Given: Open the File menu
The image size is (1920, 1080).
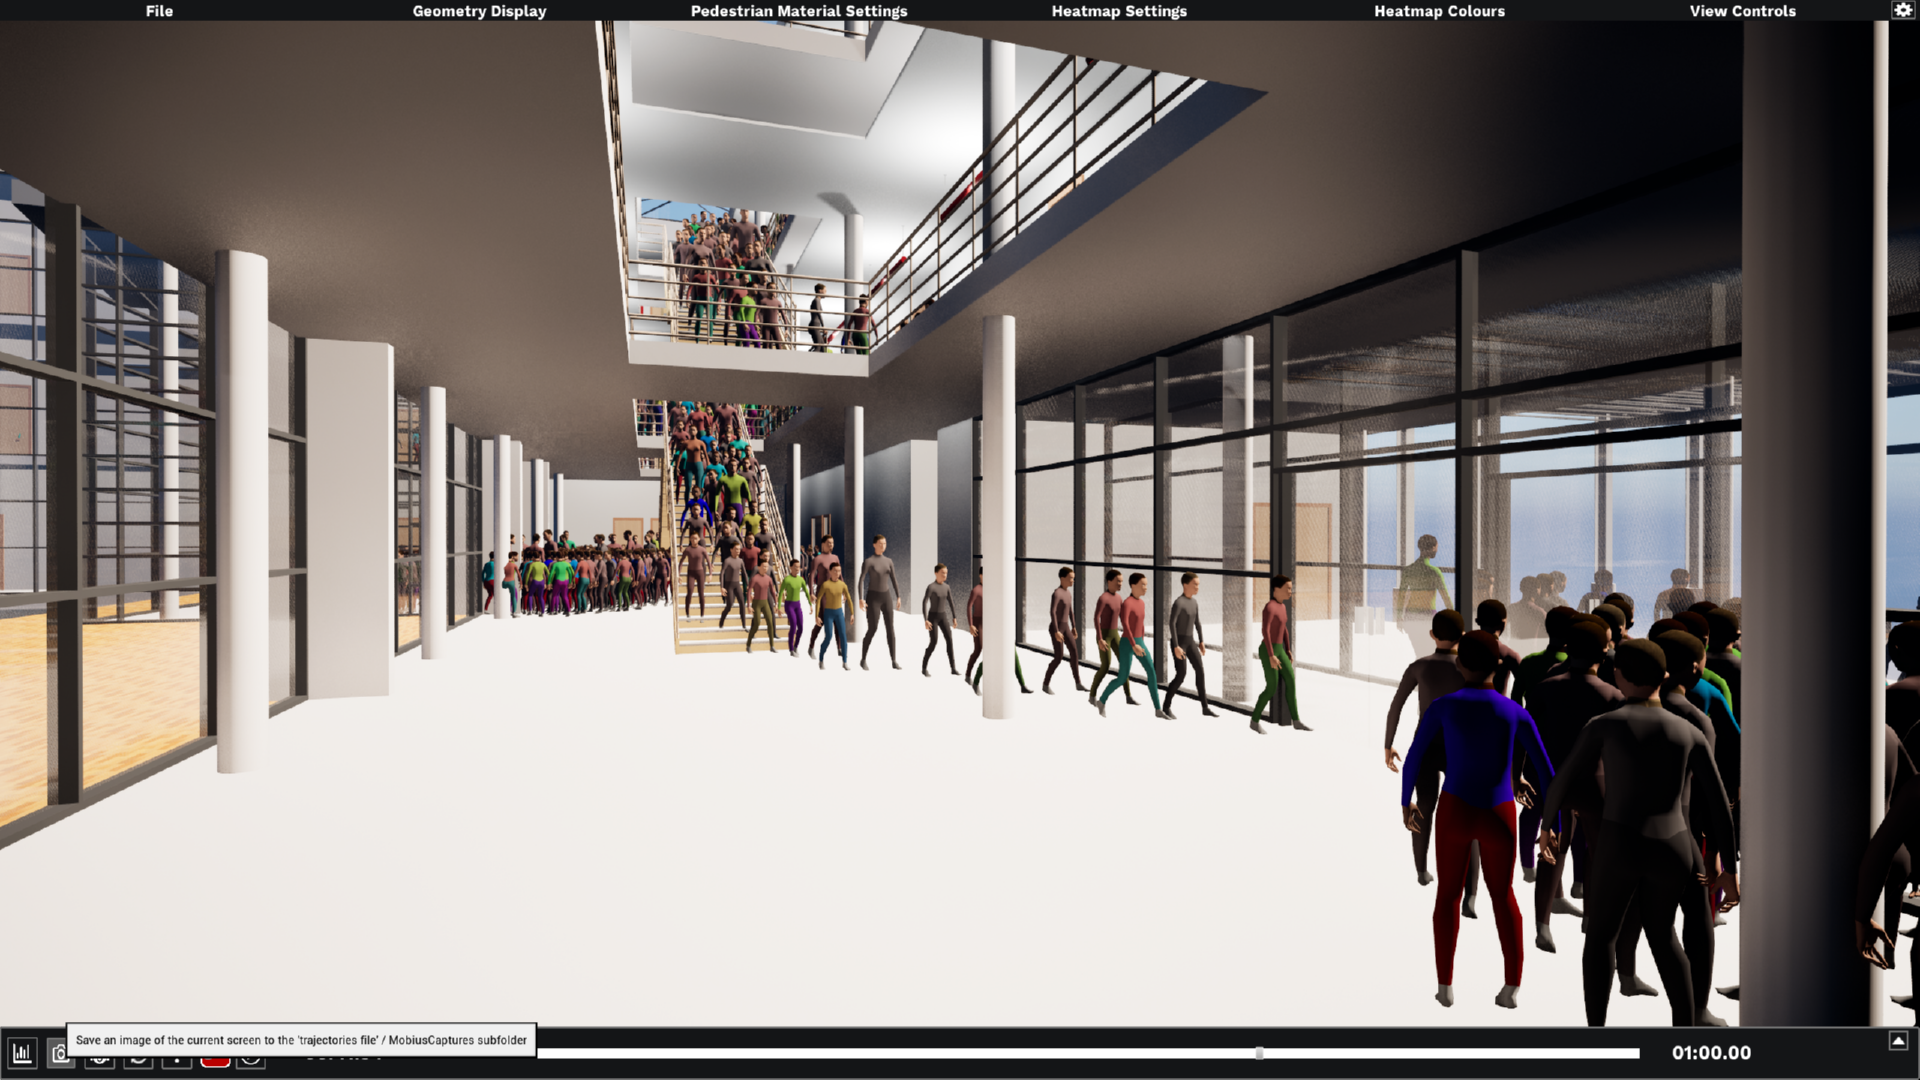Looking at the screenshot, I should tap(159, 11).
